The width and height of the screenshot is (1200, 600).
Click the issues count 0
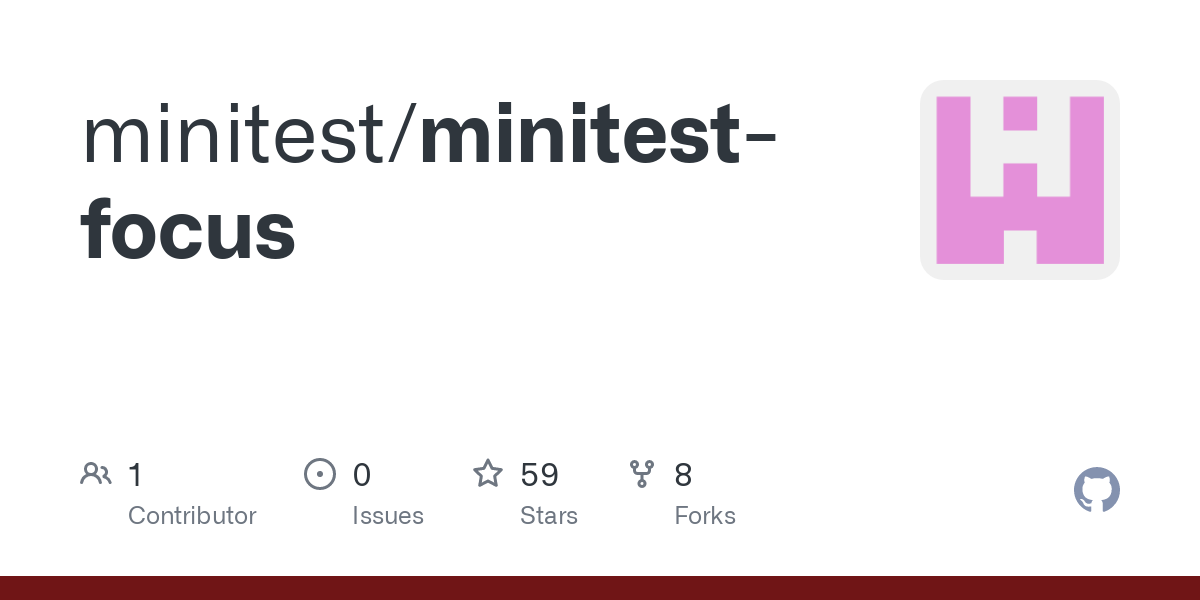pyautogui.click(x=362, y=475)
